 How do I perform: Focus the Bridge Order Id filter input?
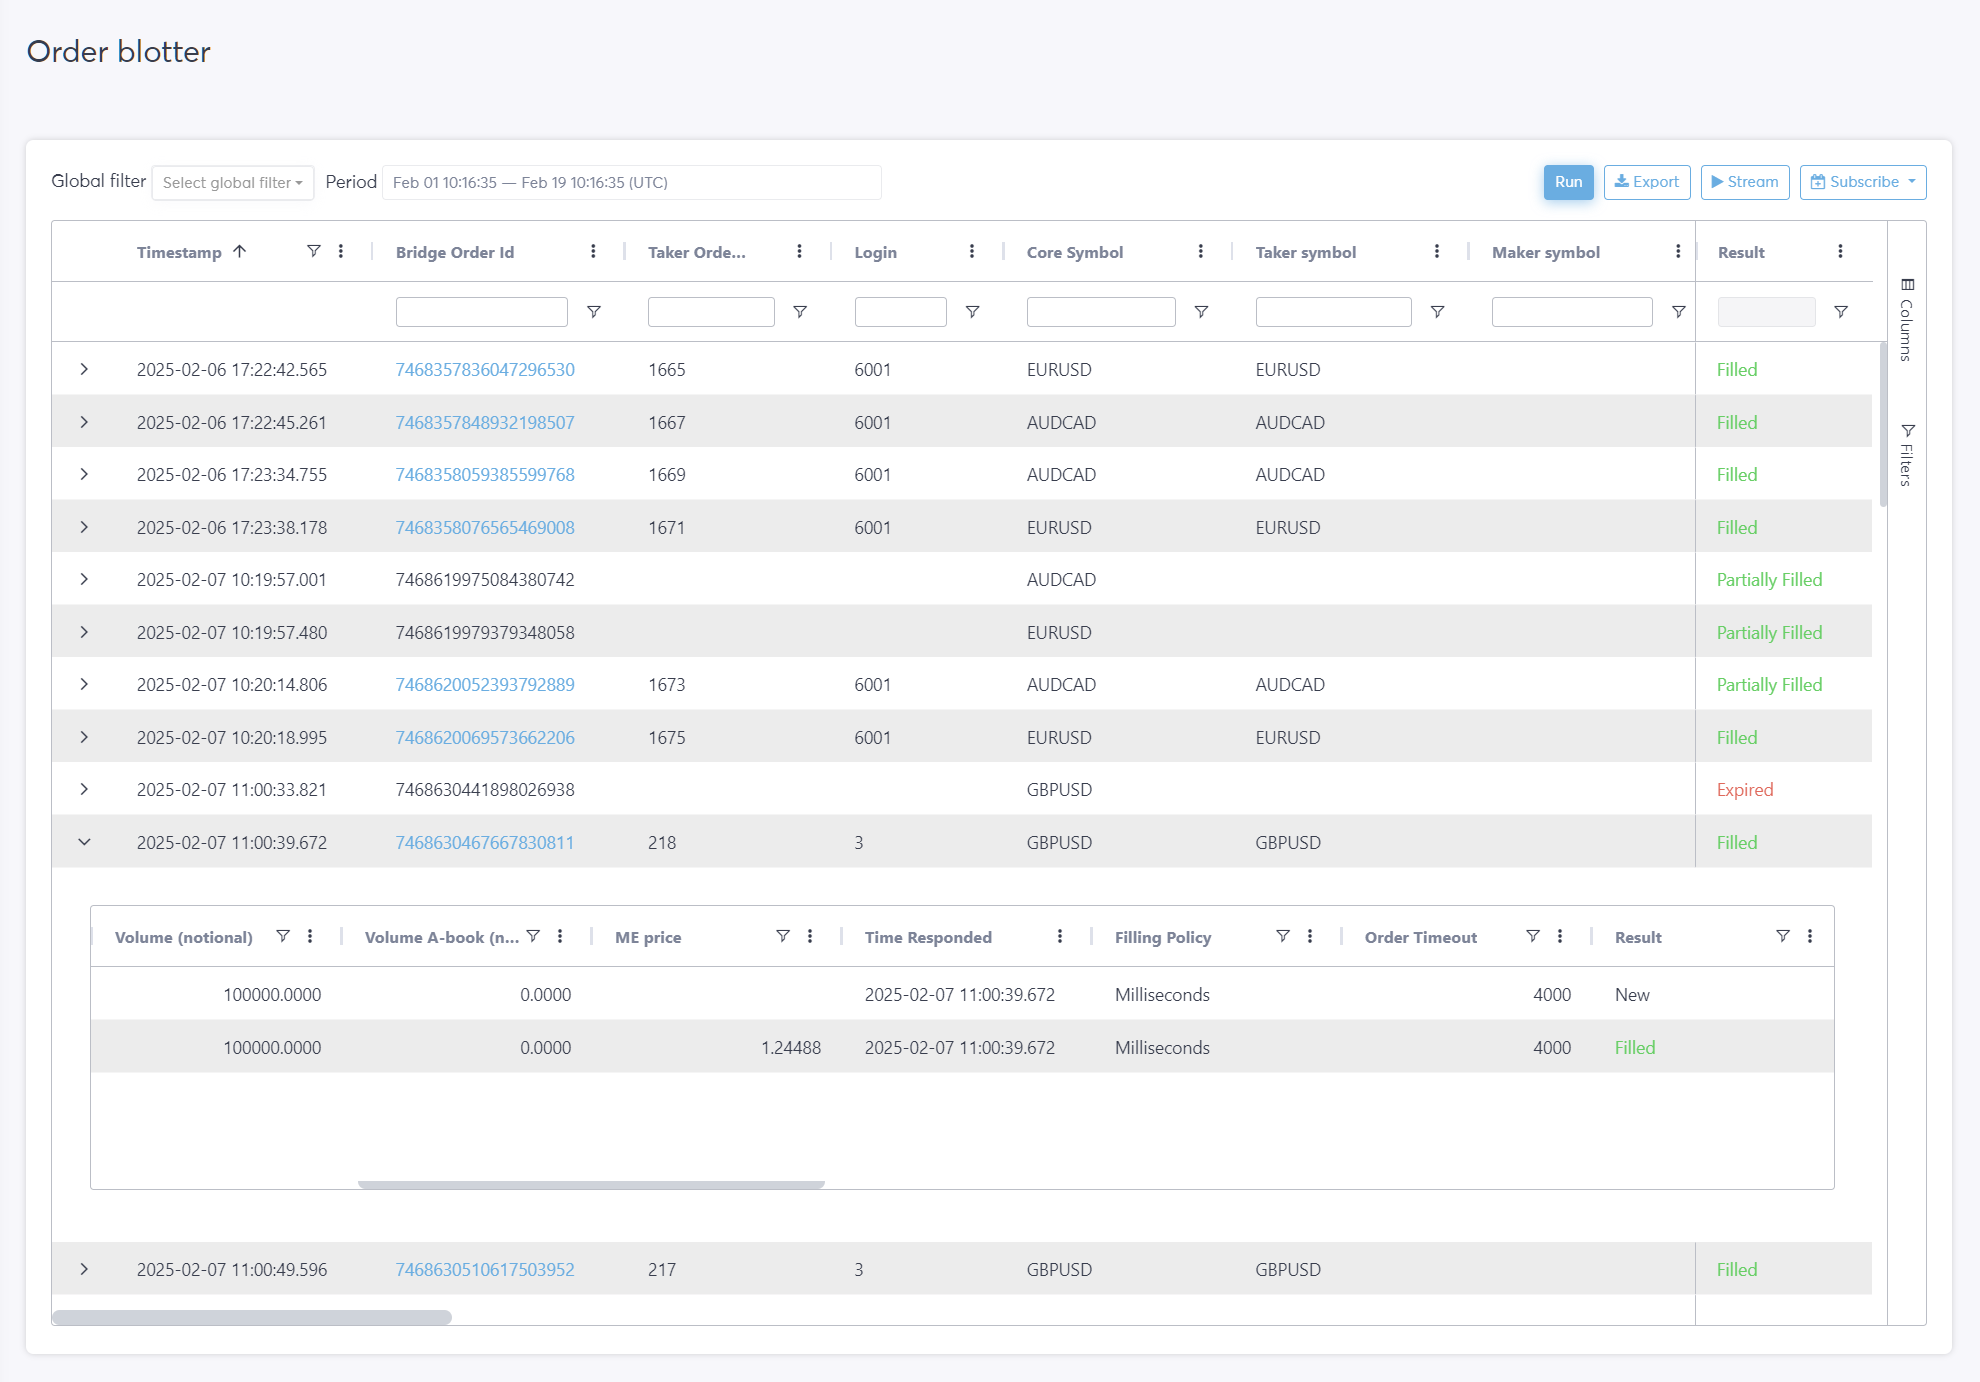click(481, 312)
